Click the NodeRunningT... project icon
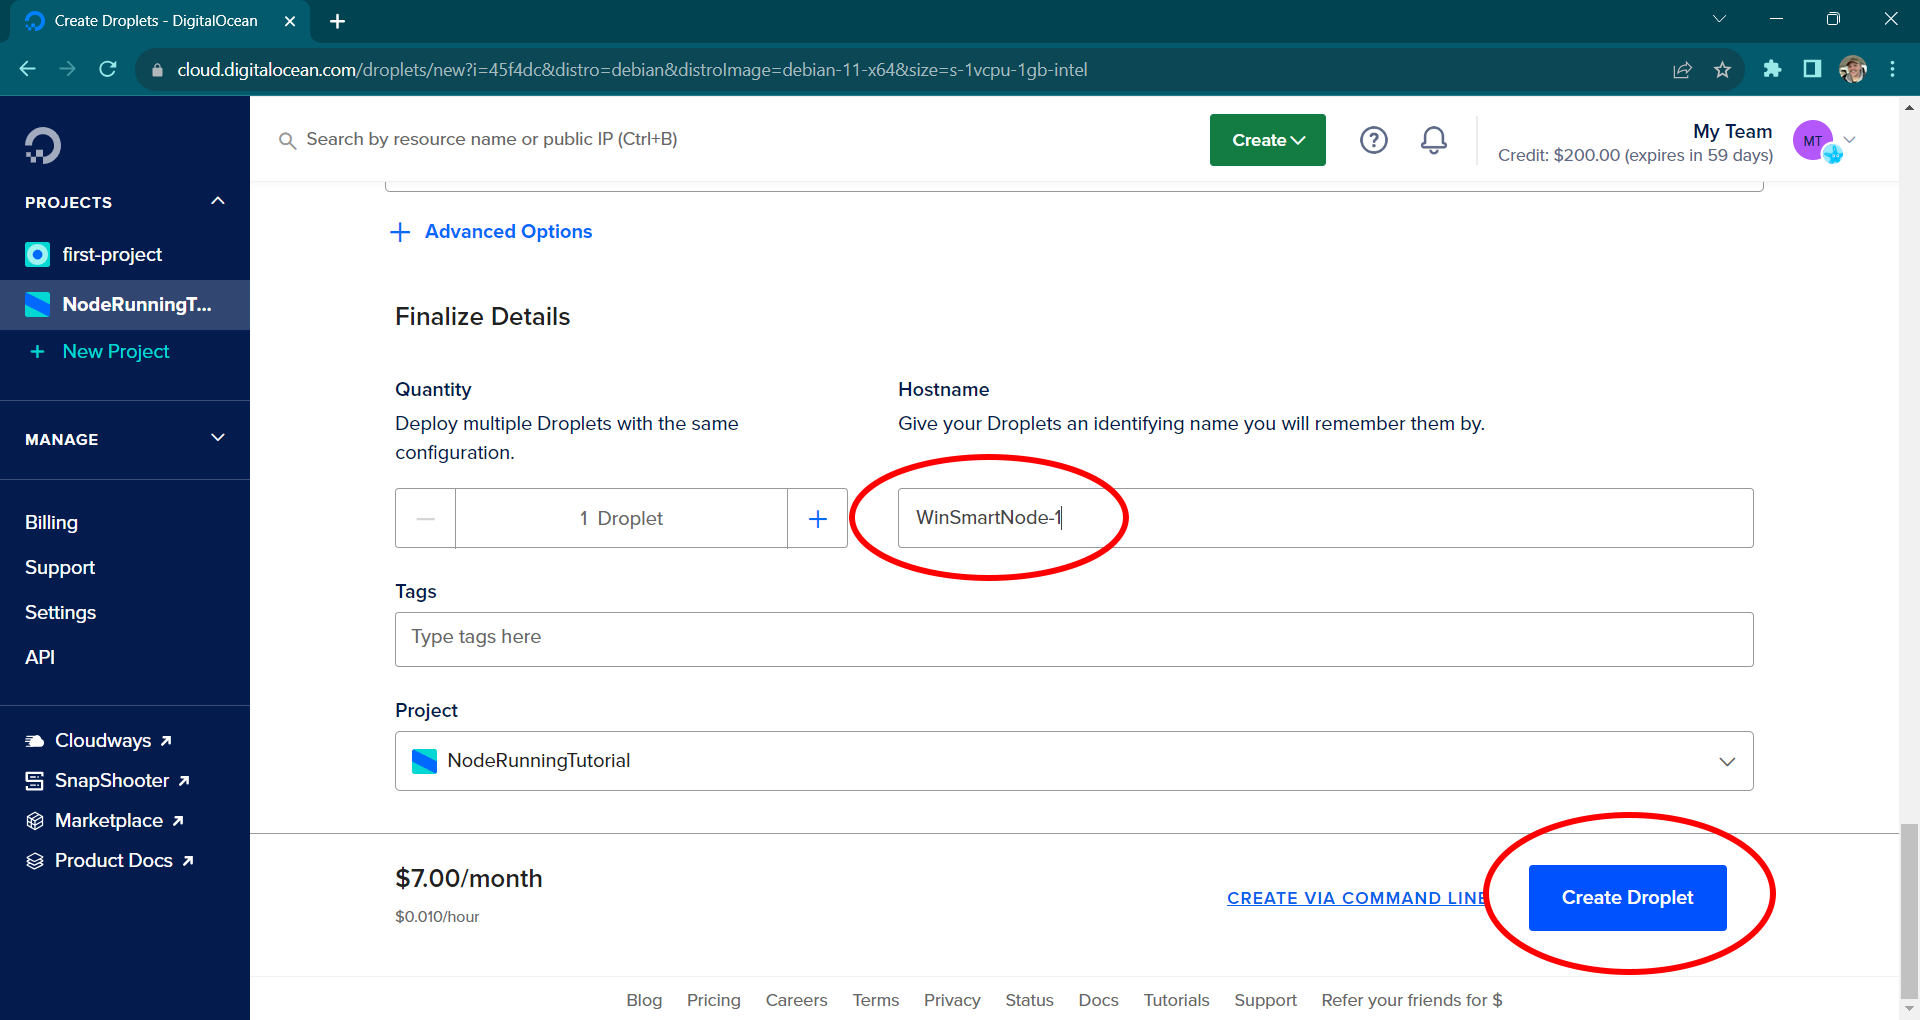 pyautogui.click(x=37, y=305)
